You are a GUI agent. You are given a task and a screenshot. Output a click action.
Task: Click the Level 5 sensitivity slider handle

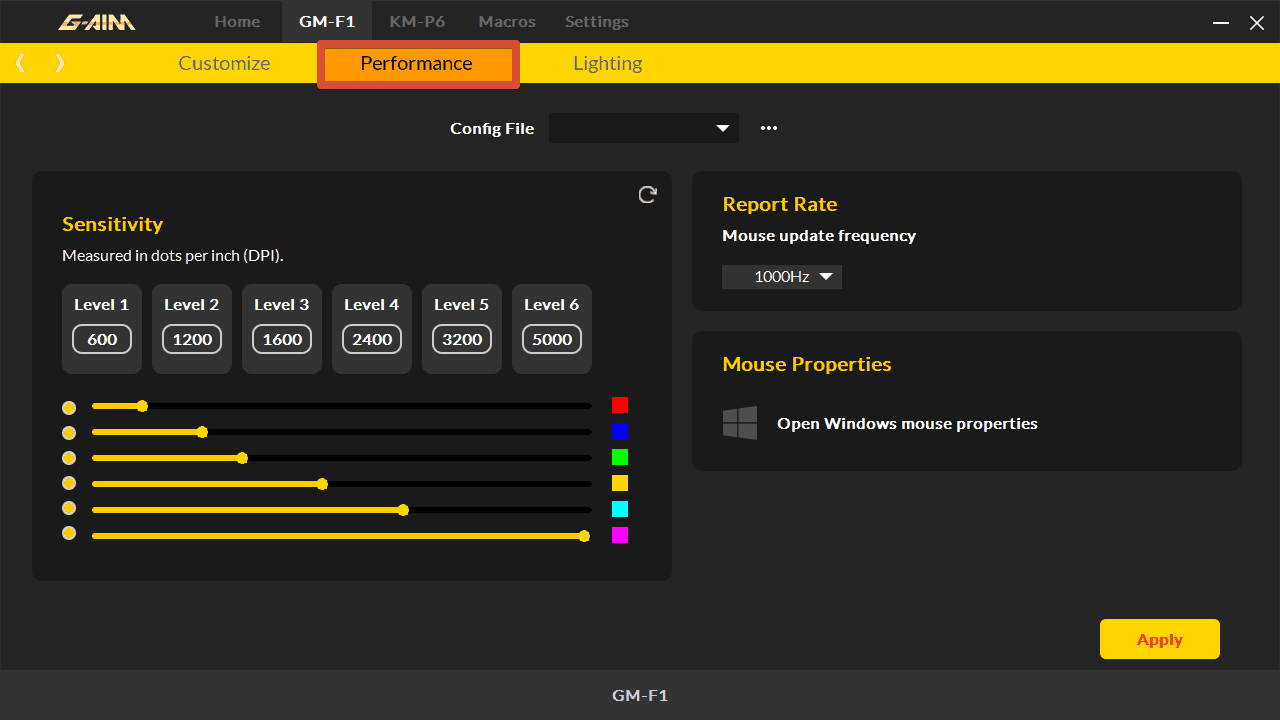pyautogui.click(x=403, y=510)
